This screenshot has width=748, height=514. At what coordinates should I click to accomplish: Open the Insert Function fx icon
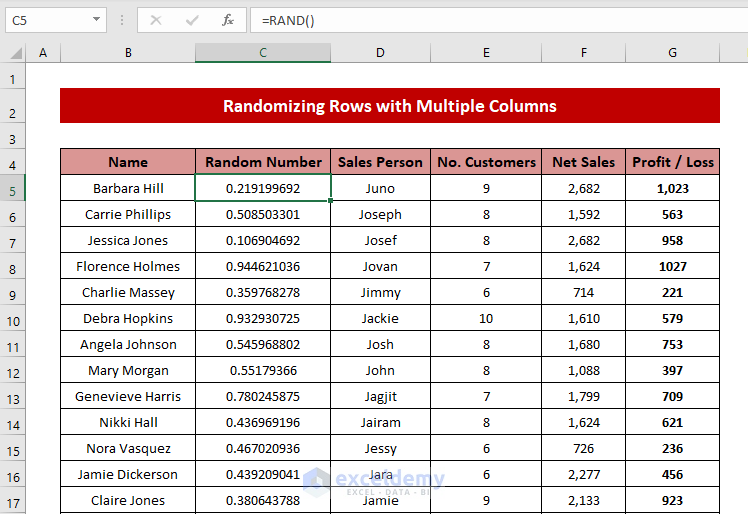[x=228, y=21]
